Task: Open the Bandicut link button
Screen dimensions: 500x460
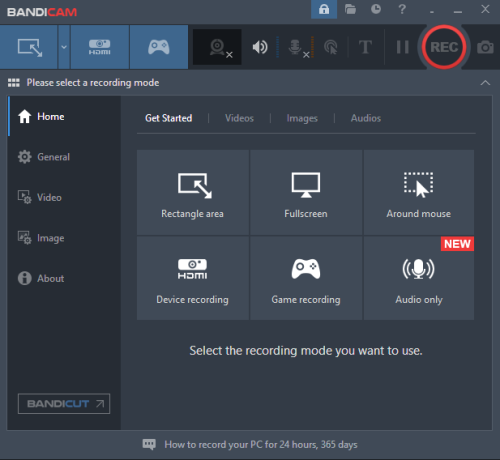Action: [64, 404]
